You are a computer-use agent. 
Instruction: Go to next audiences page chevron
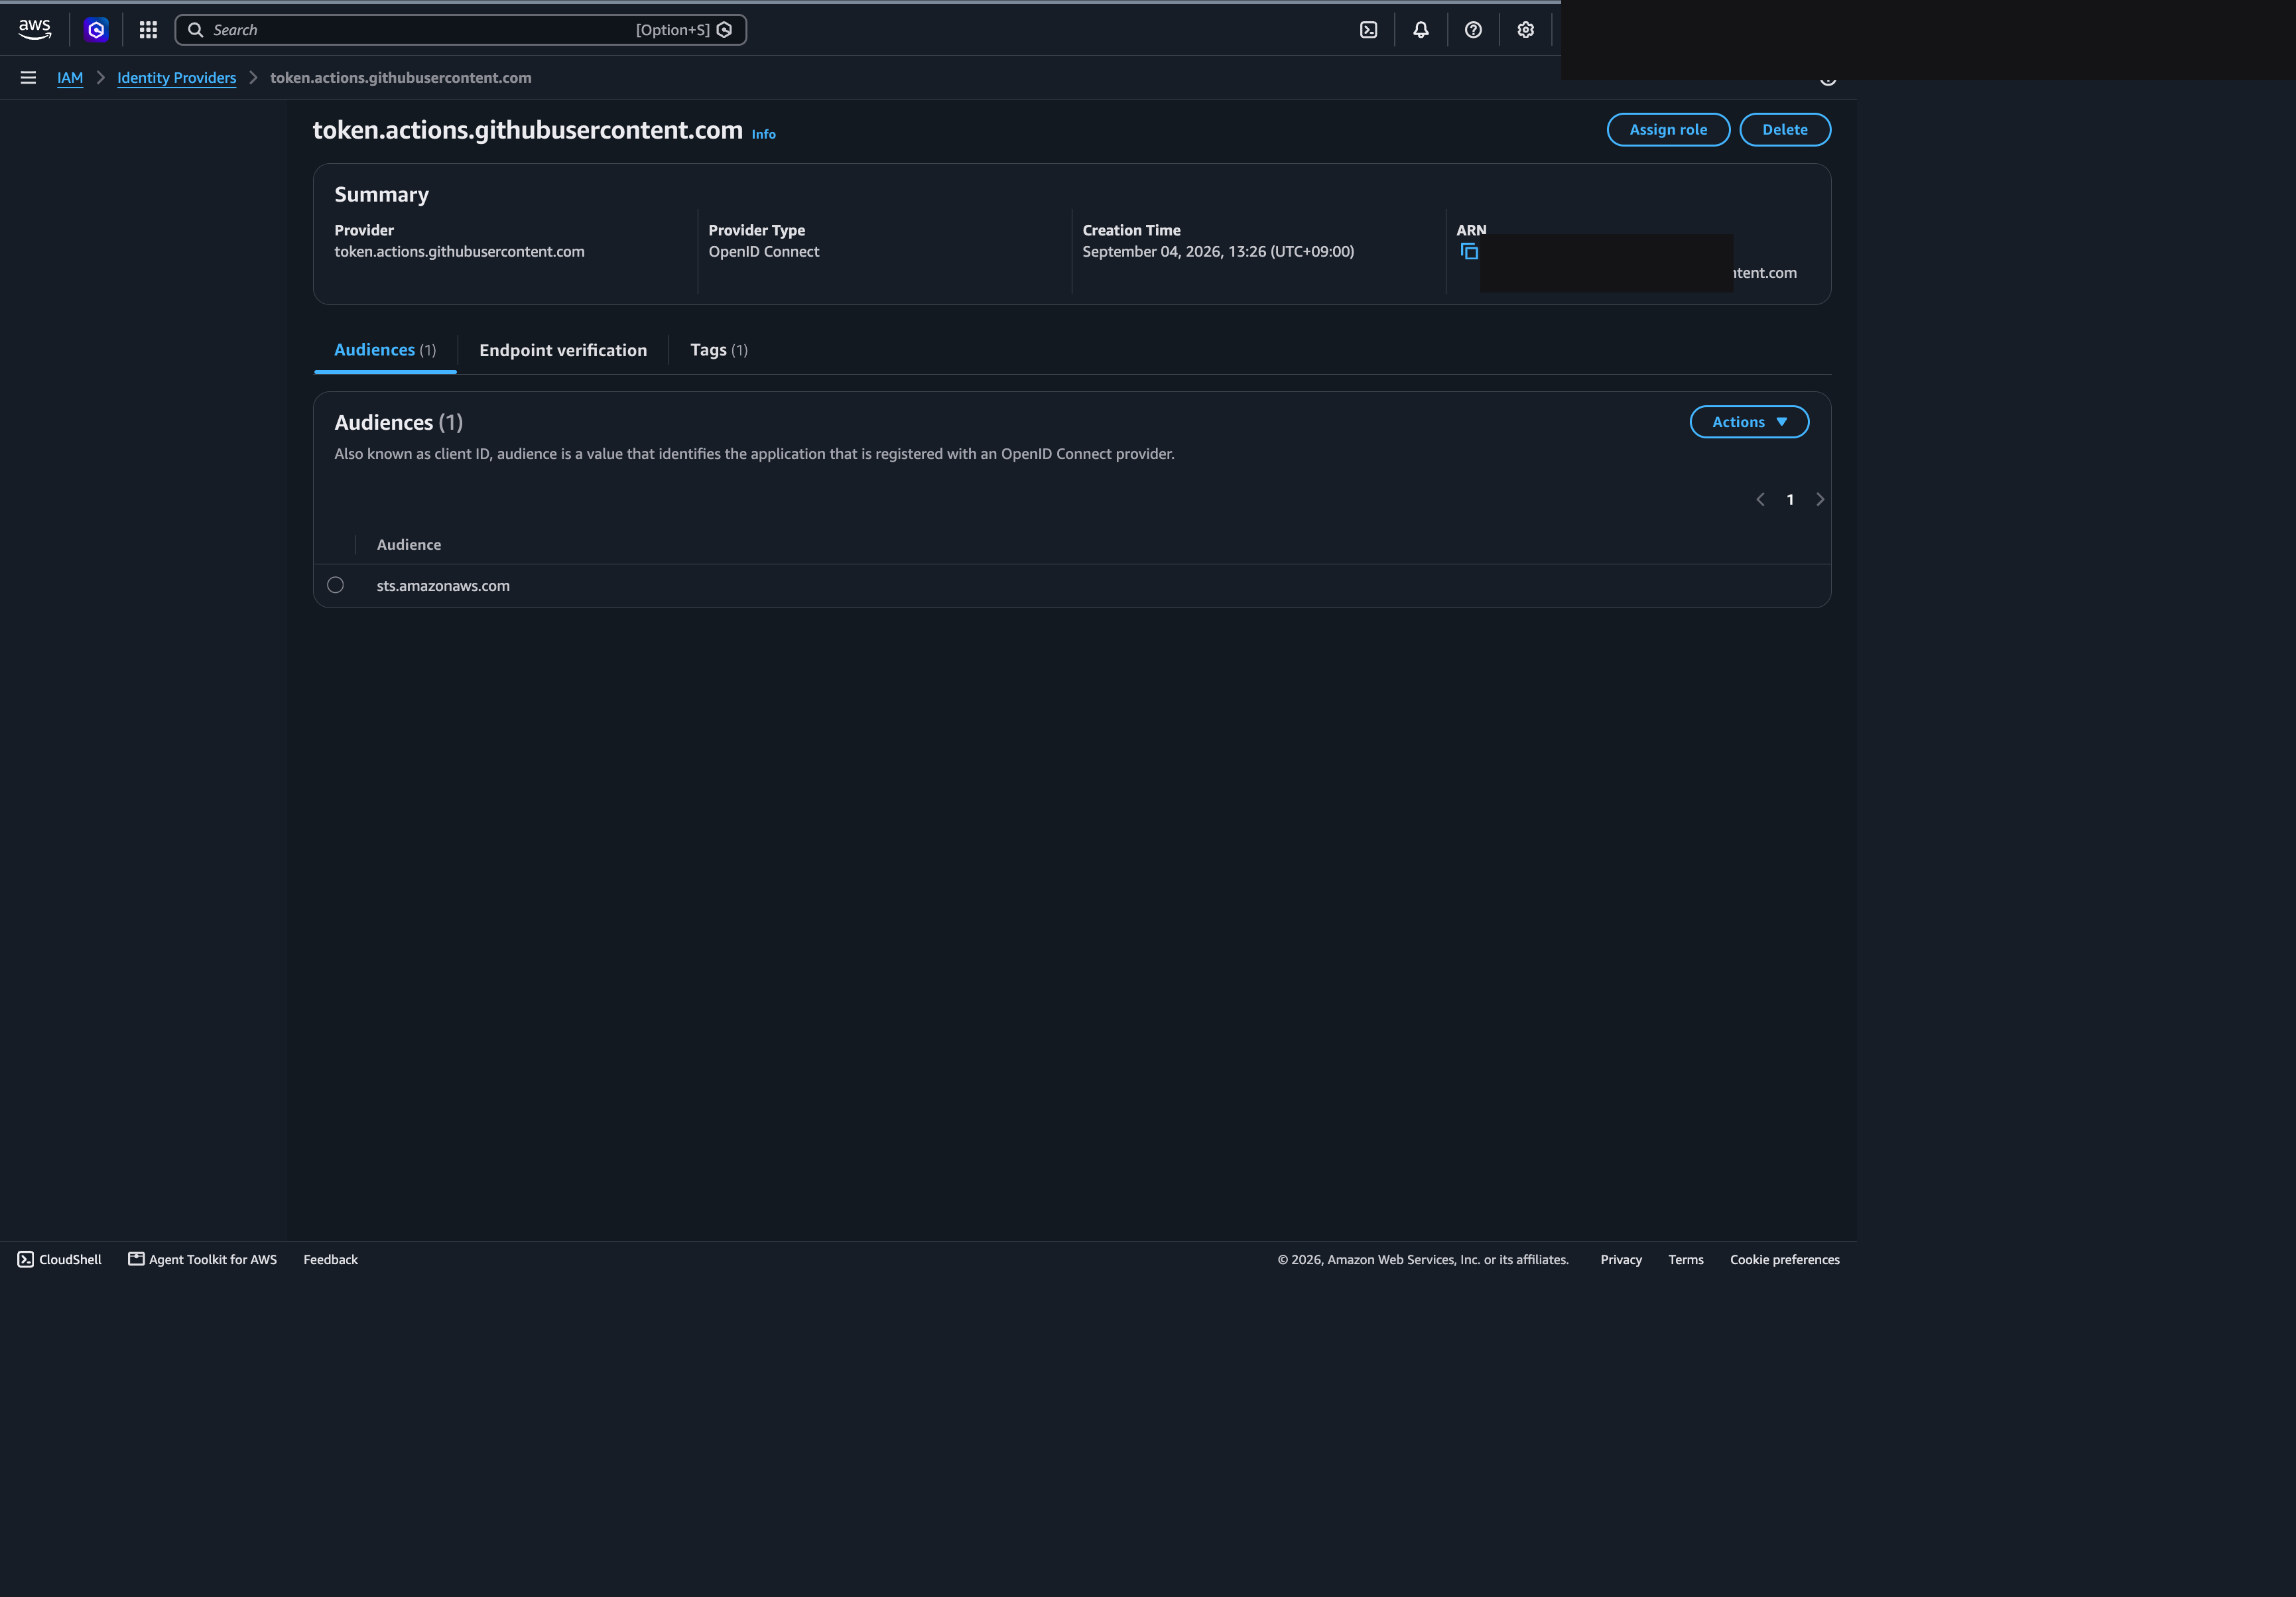(1820, 500)
